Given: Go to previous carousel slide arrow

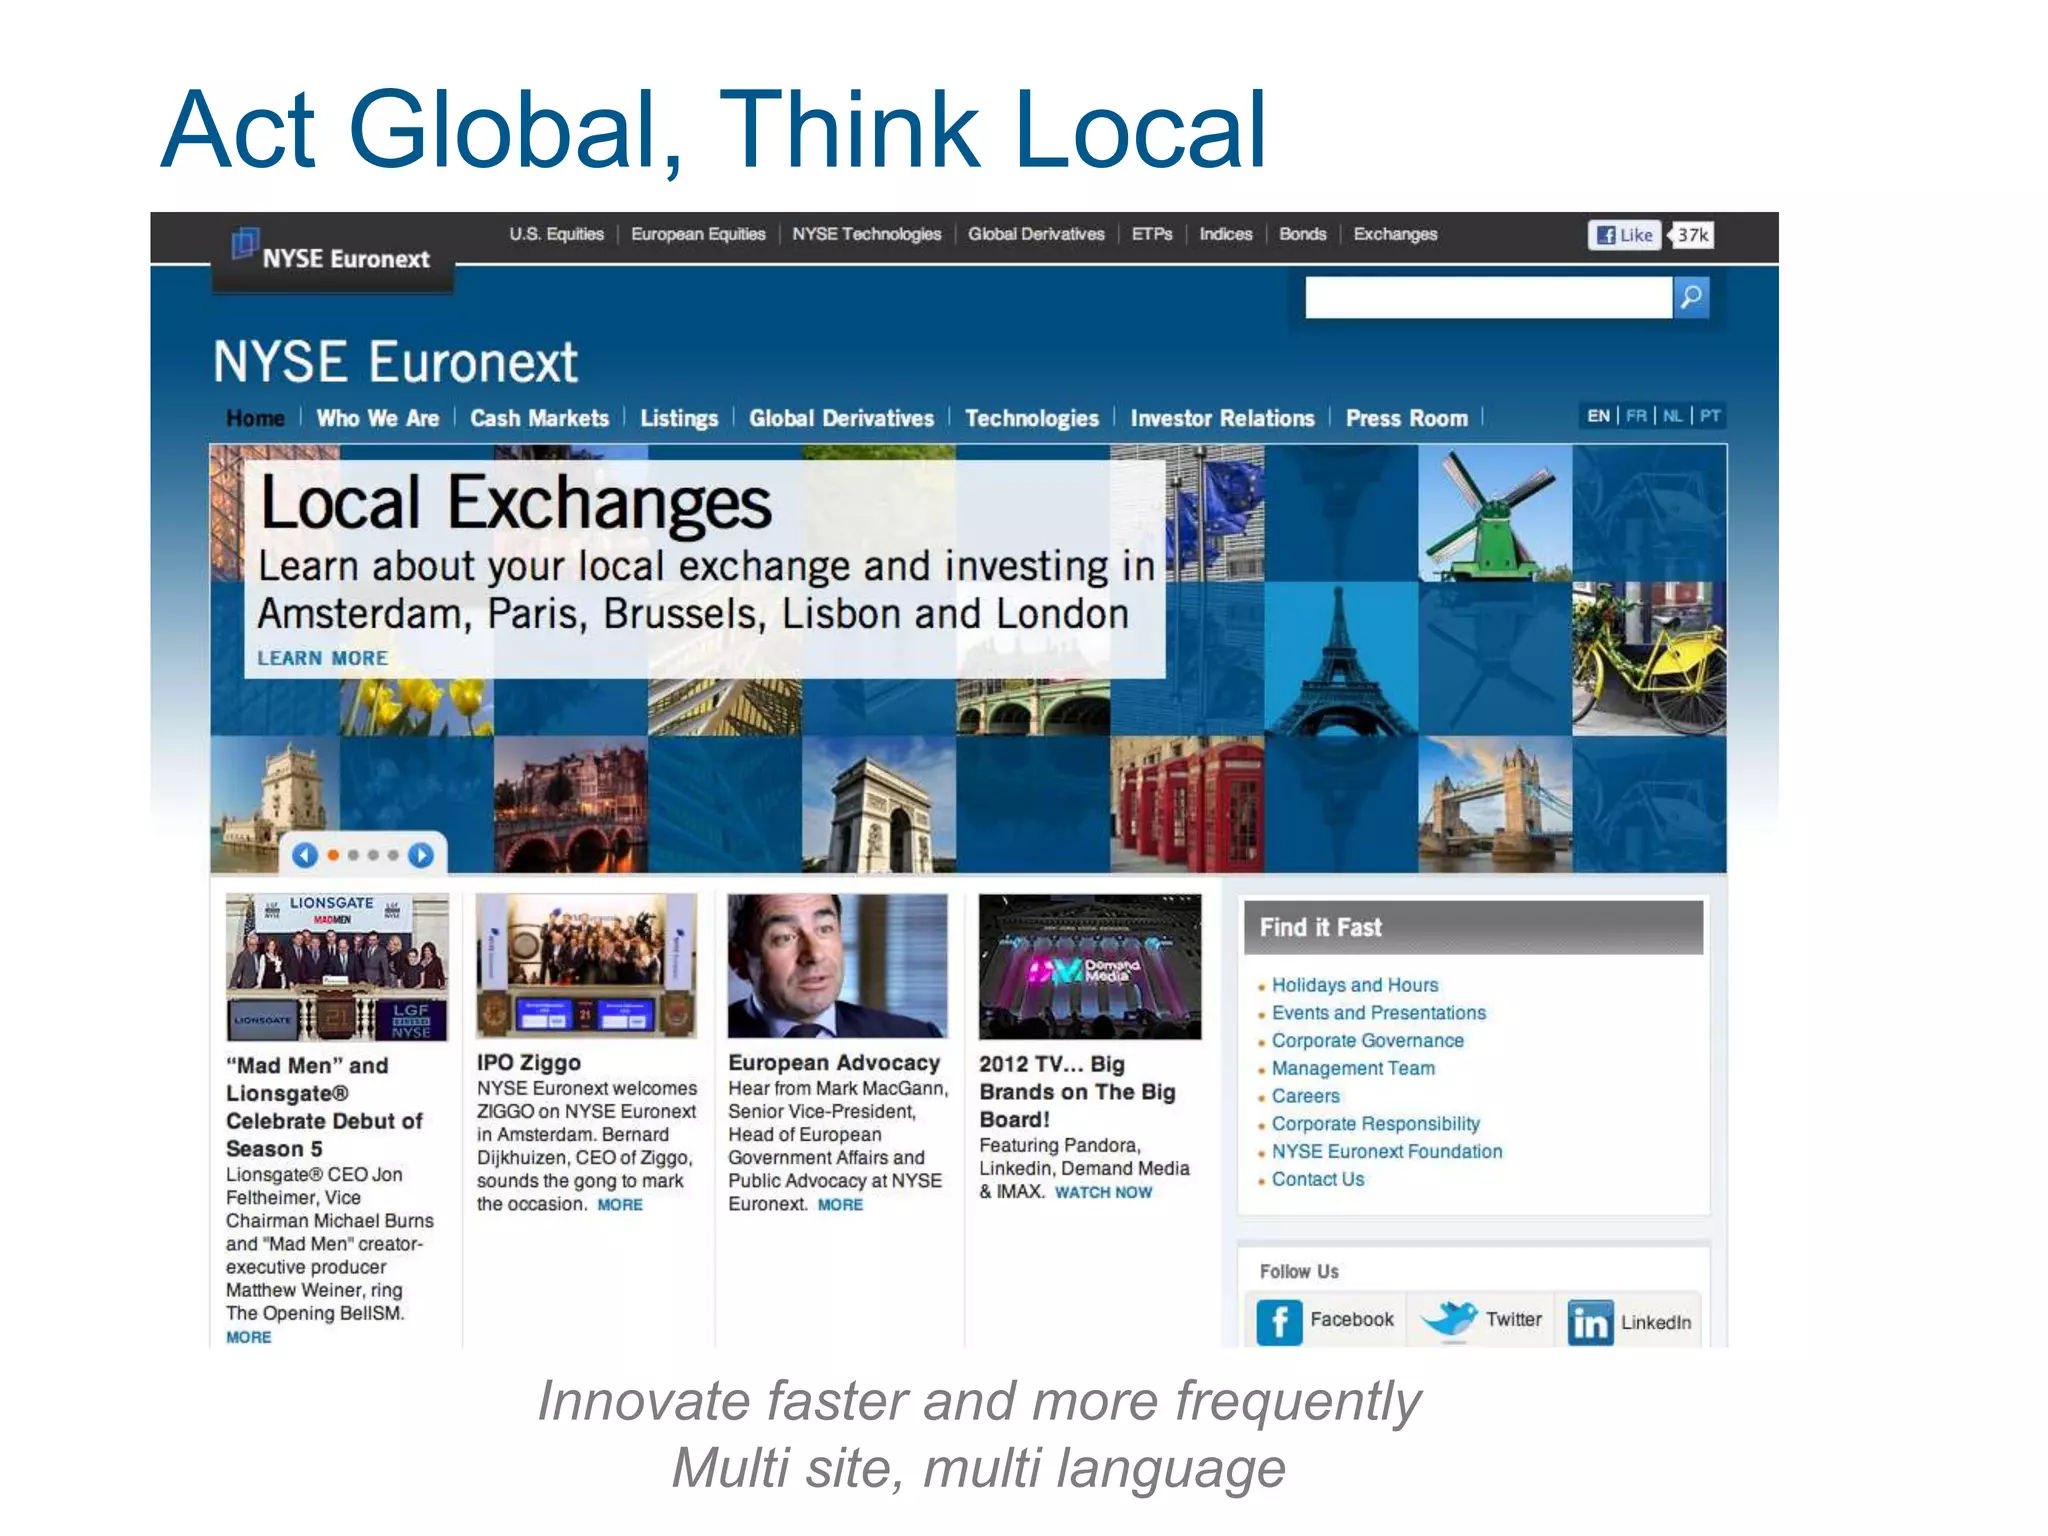Looking at the screenshot, I should [305, 855].
